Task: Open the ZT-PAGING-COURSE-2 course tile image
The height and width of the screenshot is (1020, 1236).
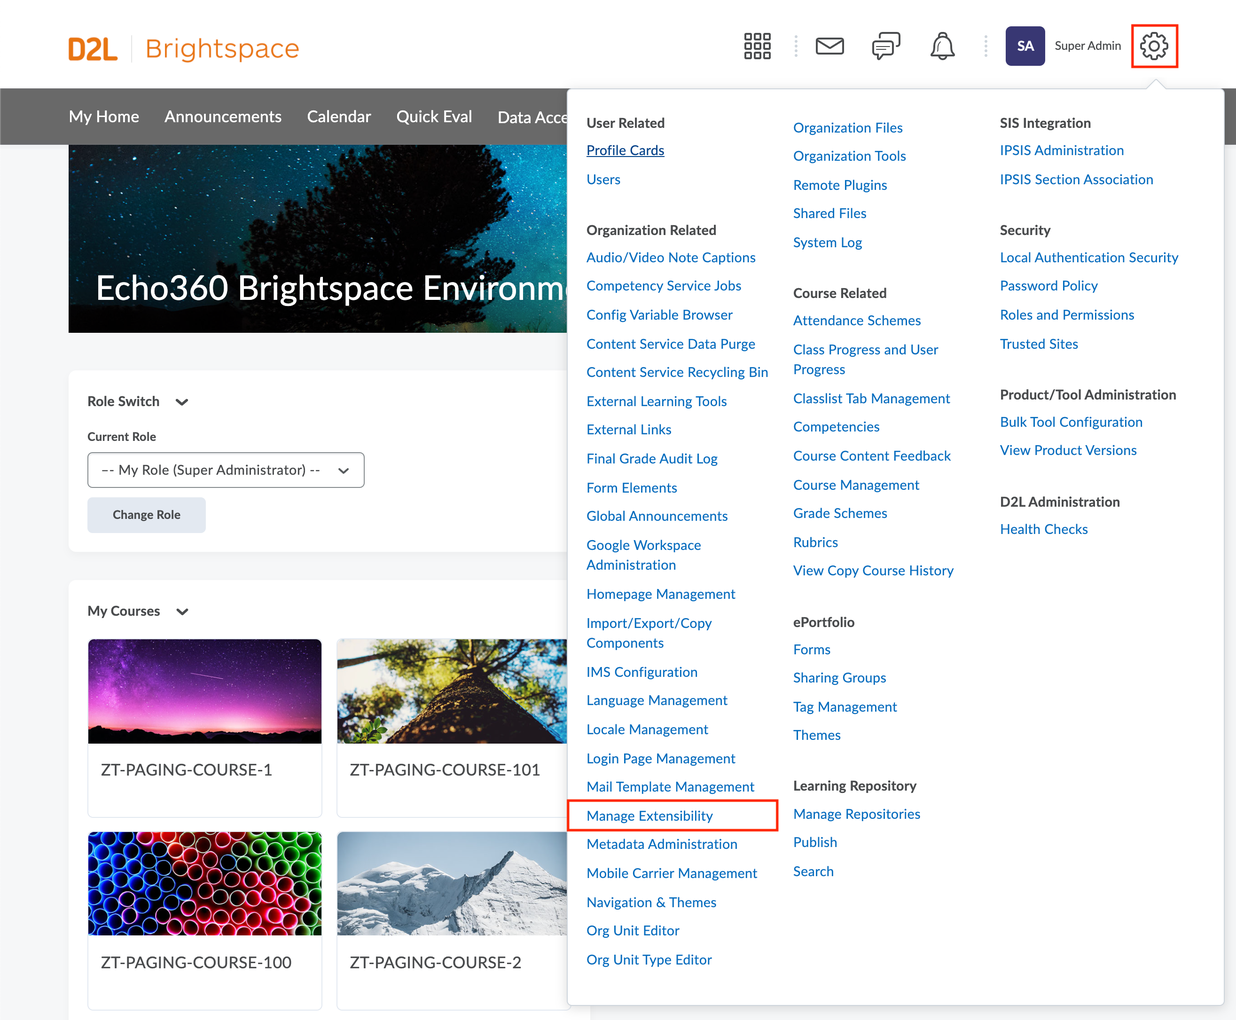Action: coord(452,883)
